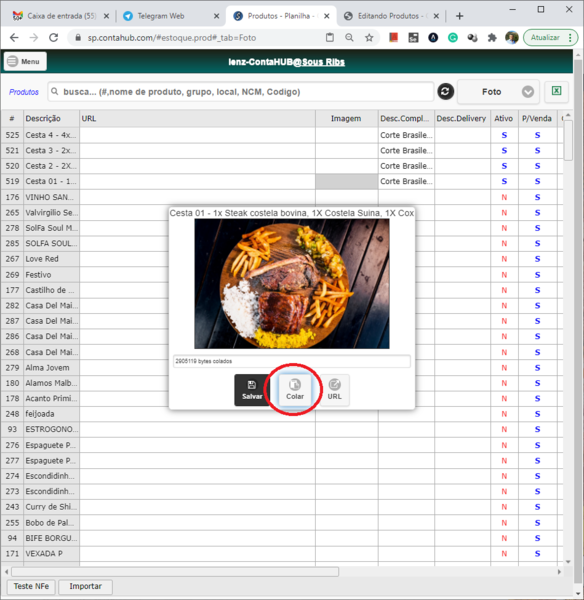
Task: Click the clipboard icon in address bar
Action: (330, 38)
